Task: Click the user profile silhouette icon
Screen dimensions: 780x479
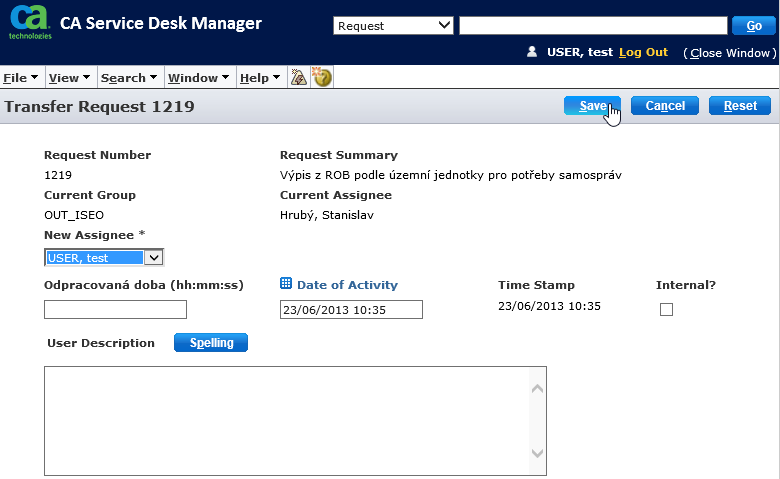Action: (532, 52)
